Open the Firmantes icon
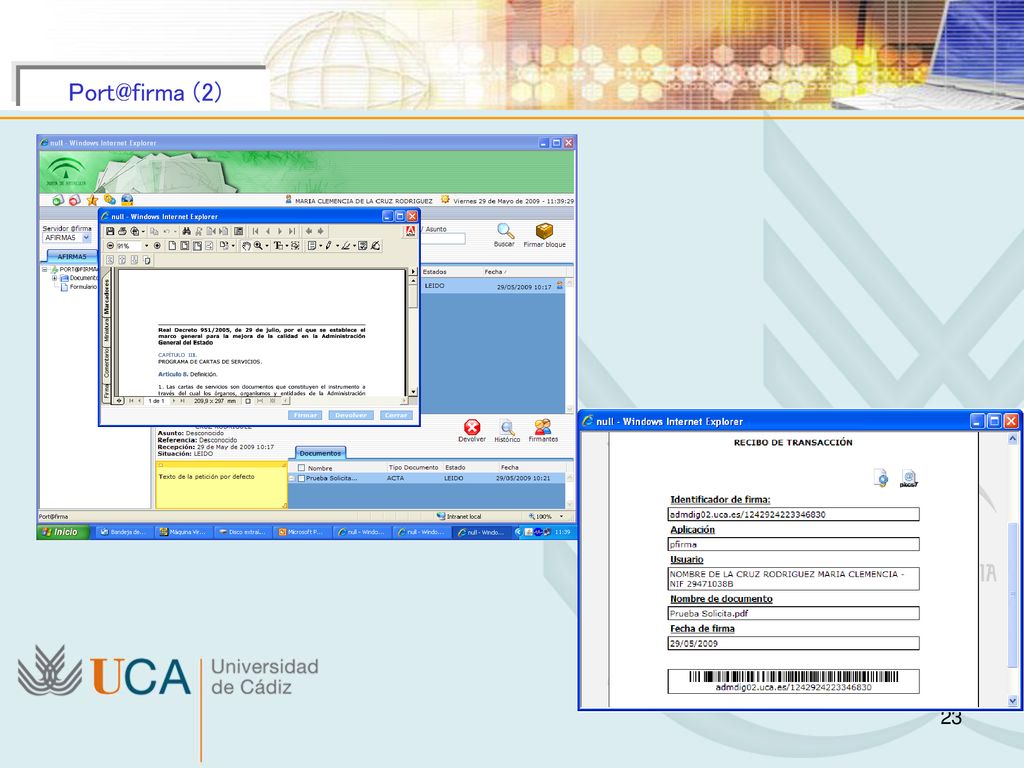1024x768 pixels. coord(543,427)
